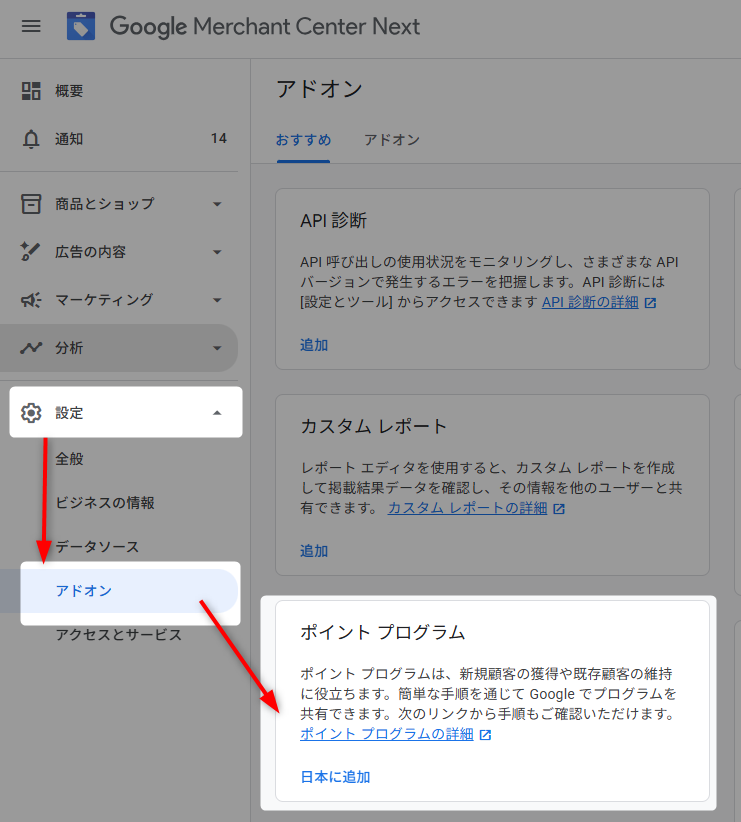Click the マーケティング megaphone icon

coord(31,300)
